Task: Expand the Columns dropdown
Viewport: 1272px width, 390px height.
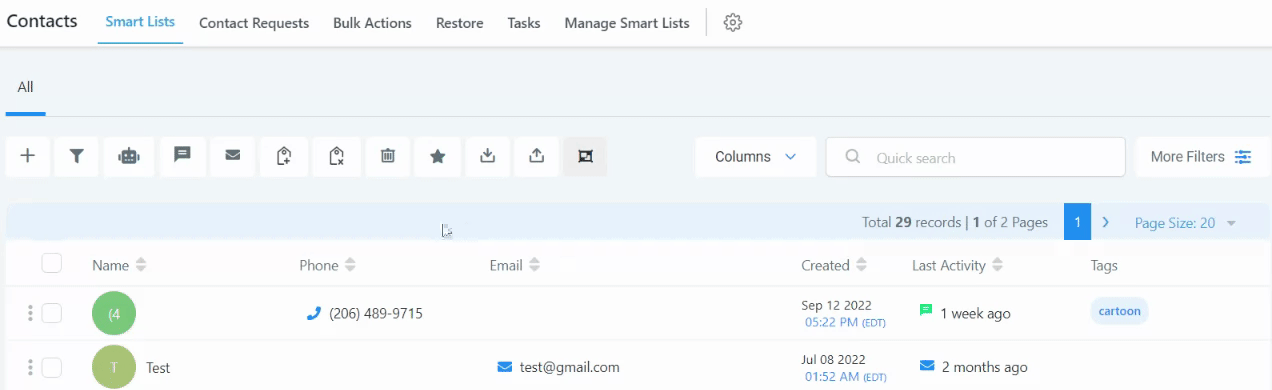Action: (x=756, y=157)
